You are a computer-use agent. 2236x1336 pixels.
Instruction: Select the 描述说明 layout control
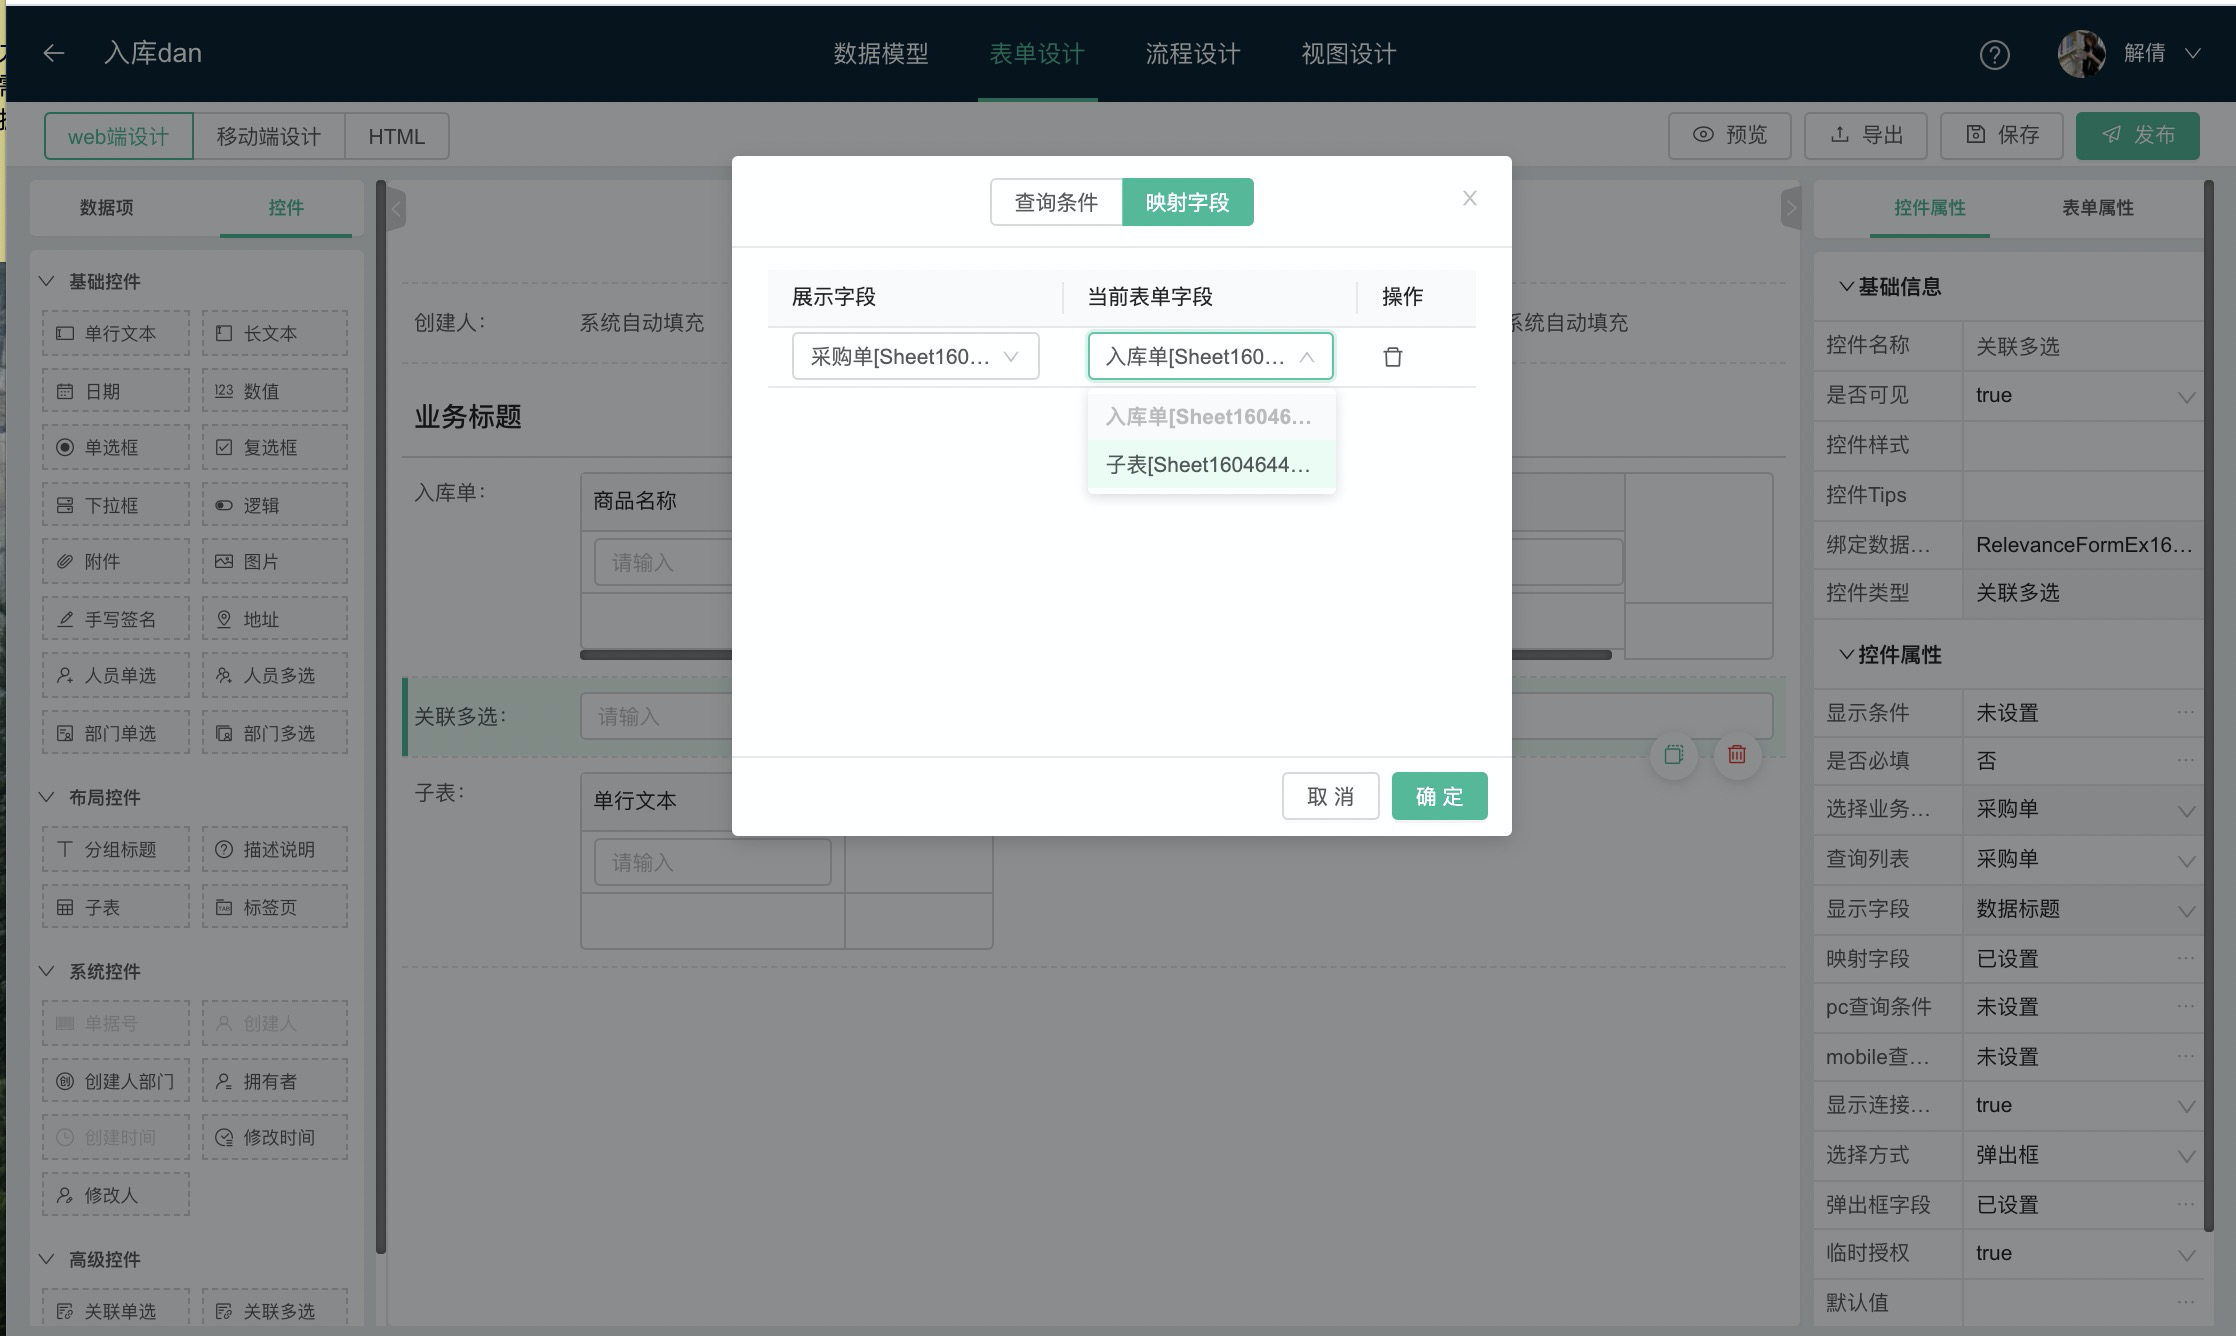[275, 849]
